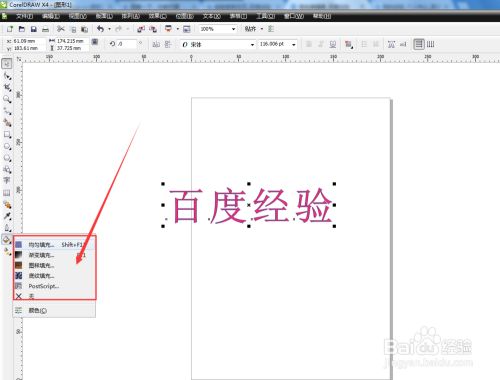Select the Interactive Blend tool
The image size is (500, 380).
click(x=7, y=205)
